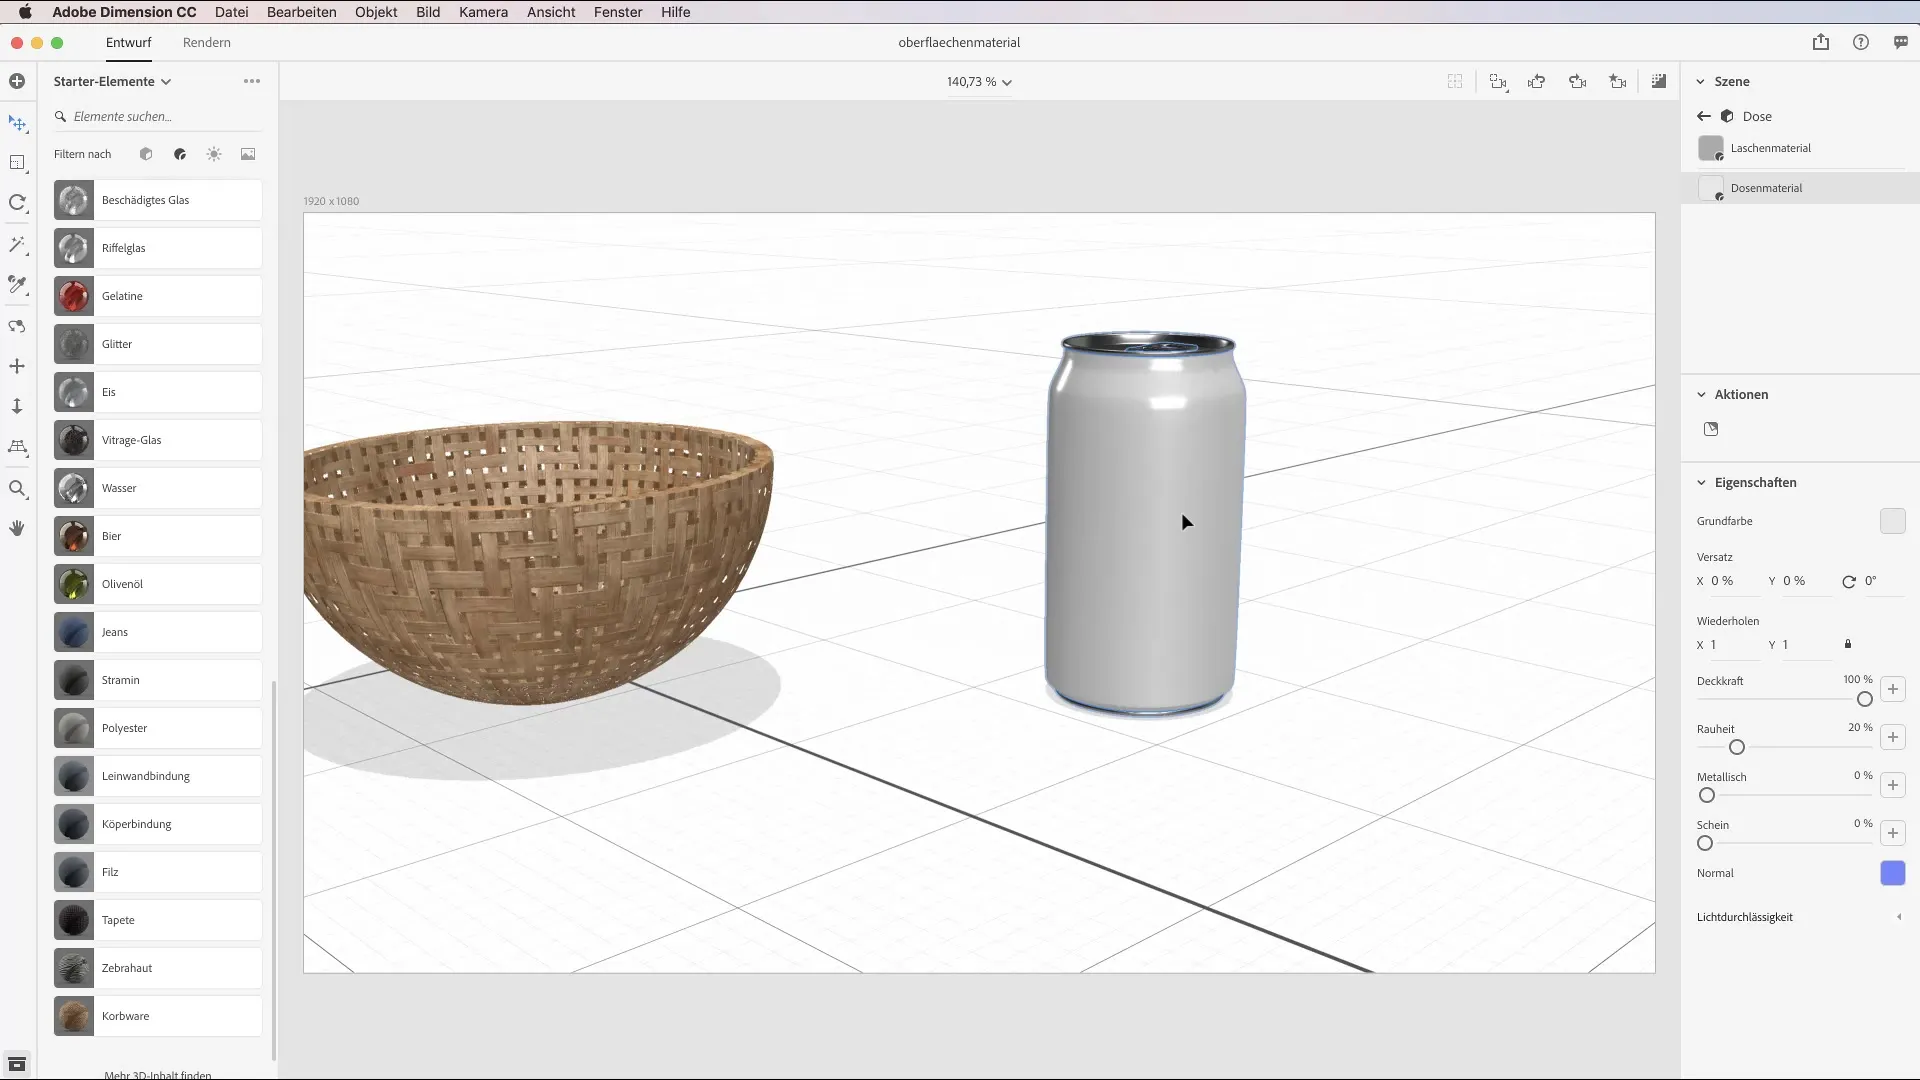Select the Orbit camera tool

point(17,326)
